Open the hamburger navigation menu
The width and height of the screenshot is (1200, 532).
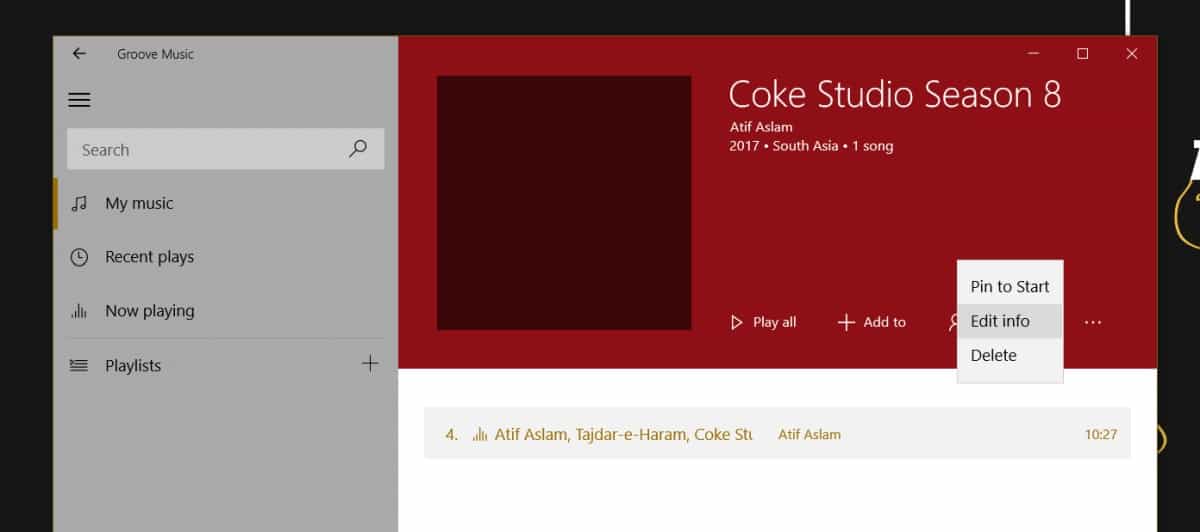[79, 100]
